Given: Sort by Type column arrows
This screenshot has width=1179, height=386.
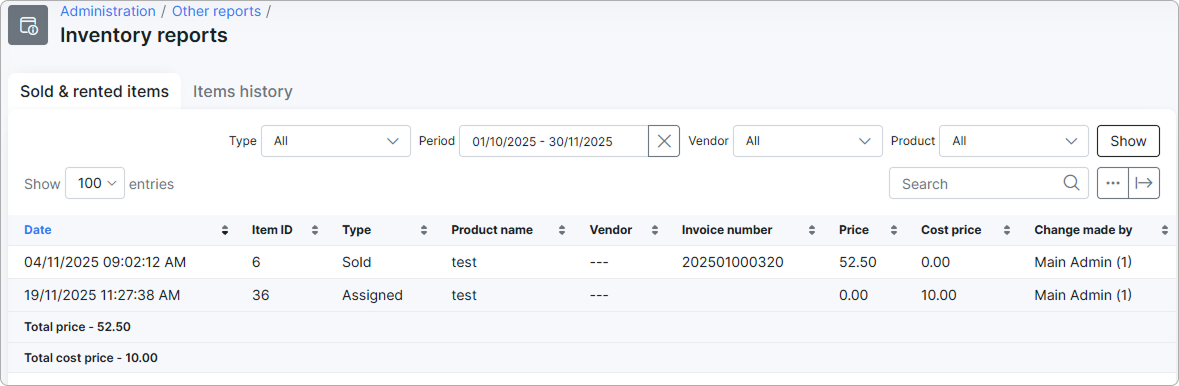Looking at the screenshot, I should (424, 230).
